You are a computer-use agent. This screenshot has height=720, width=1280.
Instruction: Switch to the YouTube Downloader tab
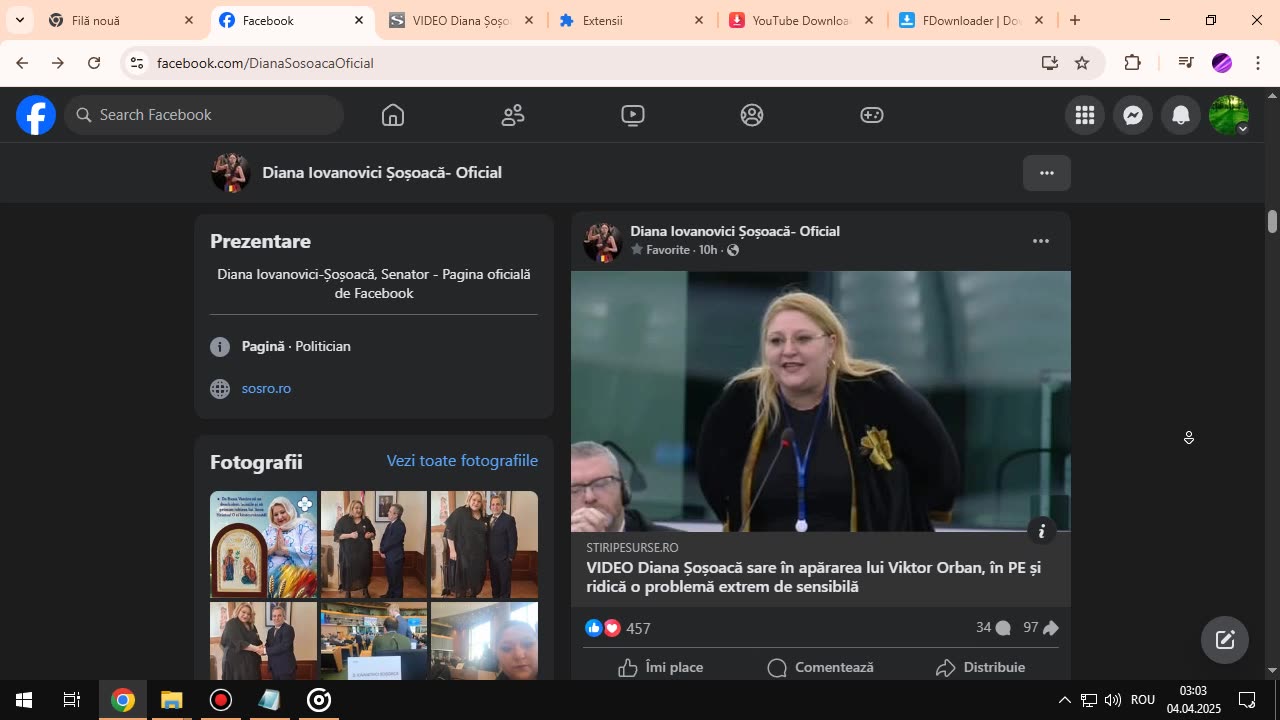coord(801,20)
